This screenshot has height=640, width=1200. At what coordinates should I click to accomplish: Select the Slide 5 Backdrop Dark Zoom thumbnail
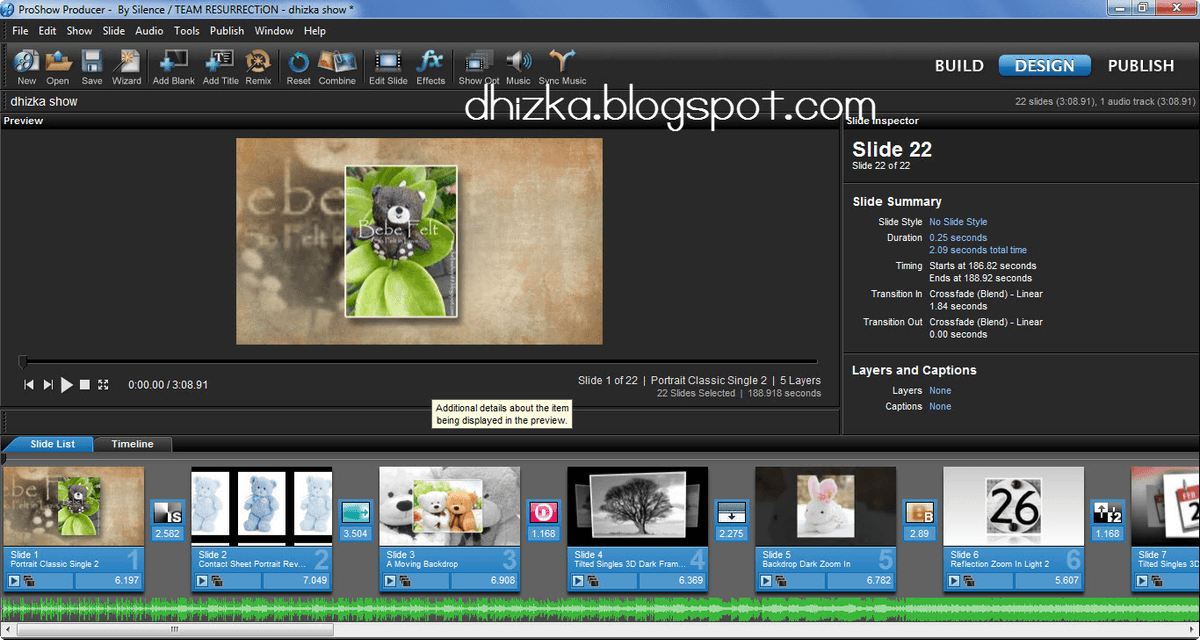point(825,505)
